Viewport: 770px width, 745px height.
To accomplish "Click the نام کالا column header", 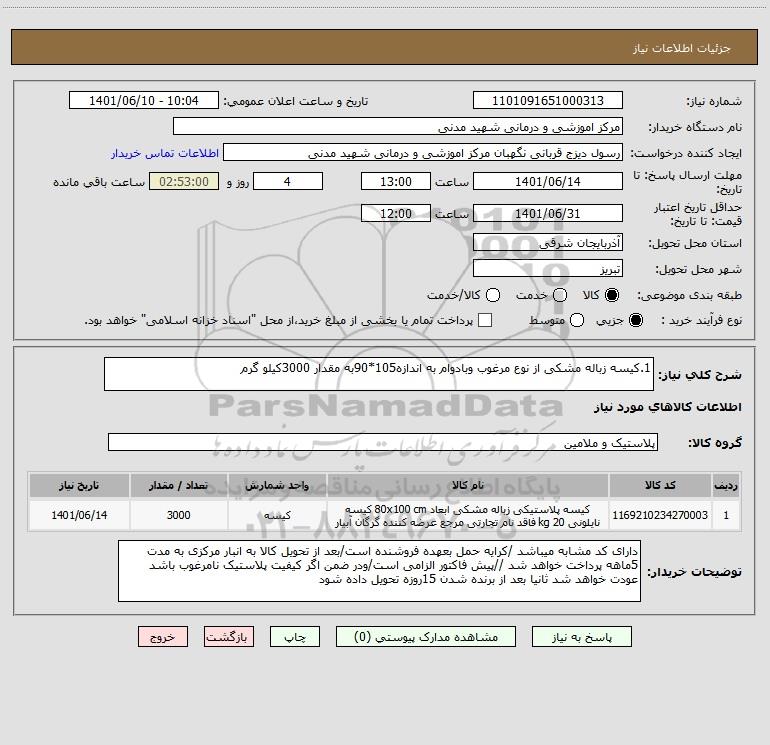I will click(x=468, y=485).
